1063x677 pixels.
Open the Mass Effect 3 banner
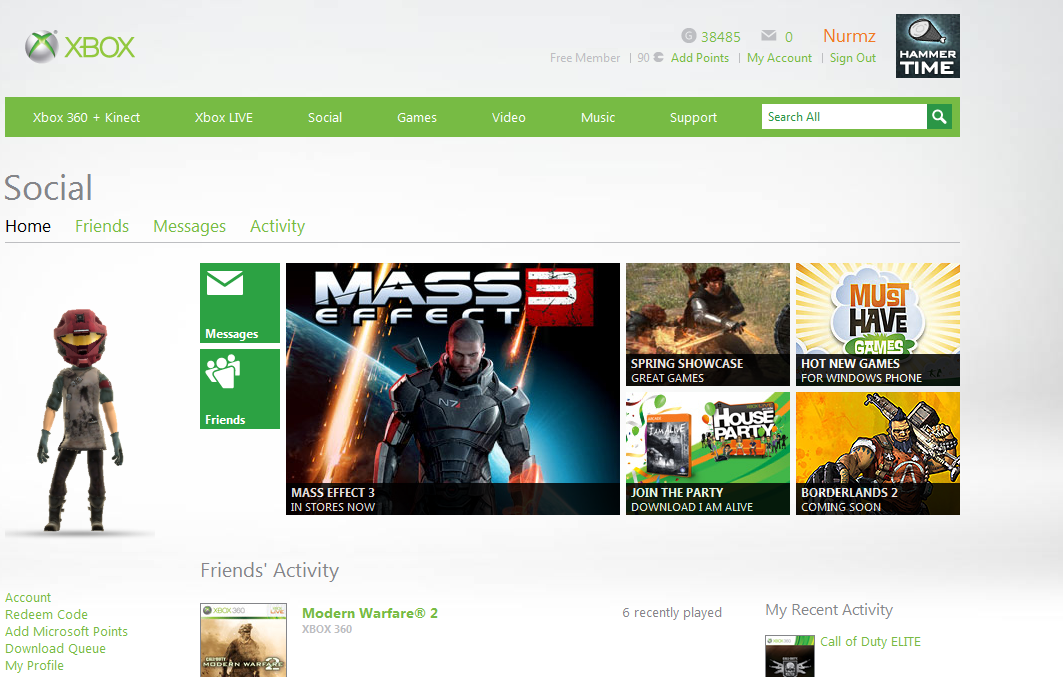[453, 389]
